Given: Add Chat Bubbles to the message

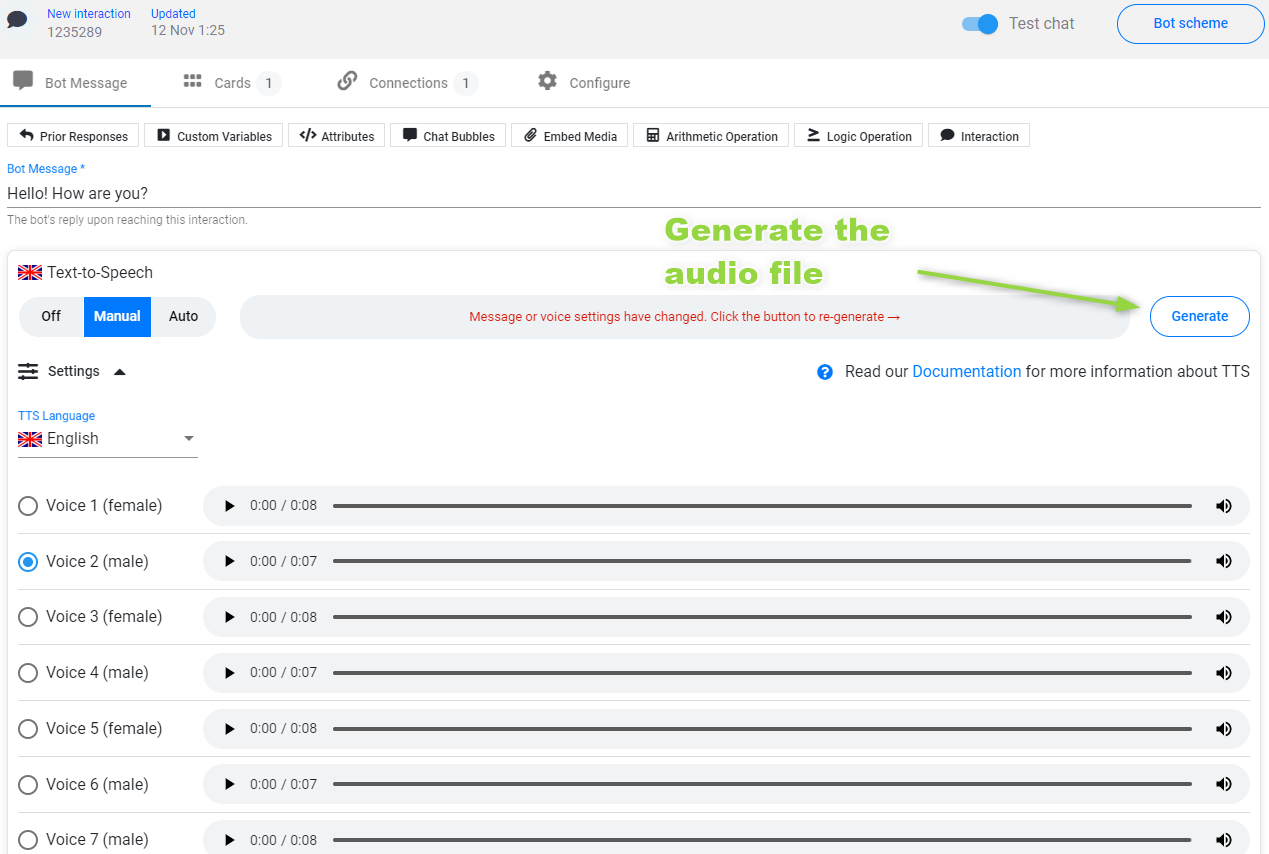Looking at the screenshot, I should pyautogui.click(x=448, y=136).
